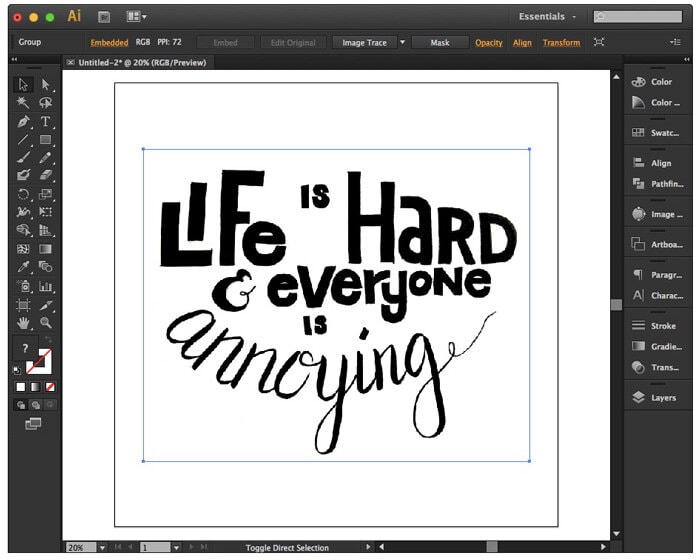Open the Stroke panel
Viewport: 700px width, 560px height.
657,326
